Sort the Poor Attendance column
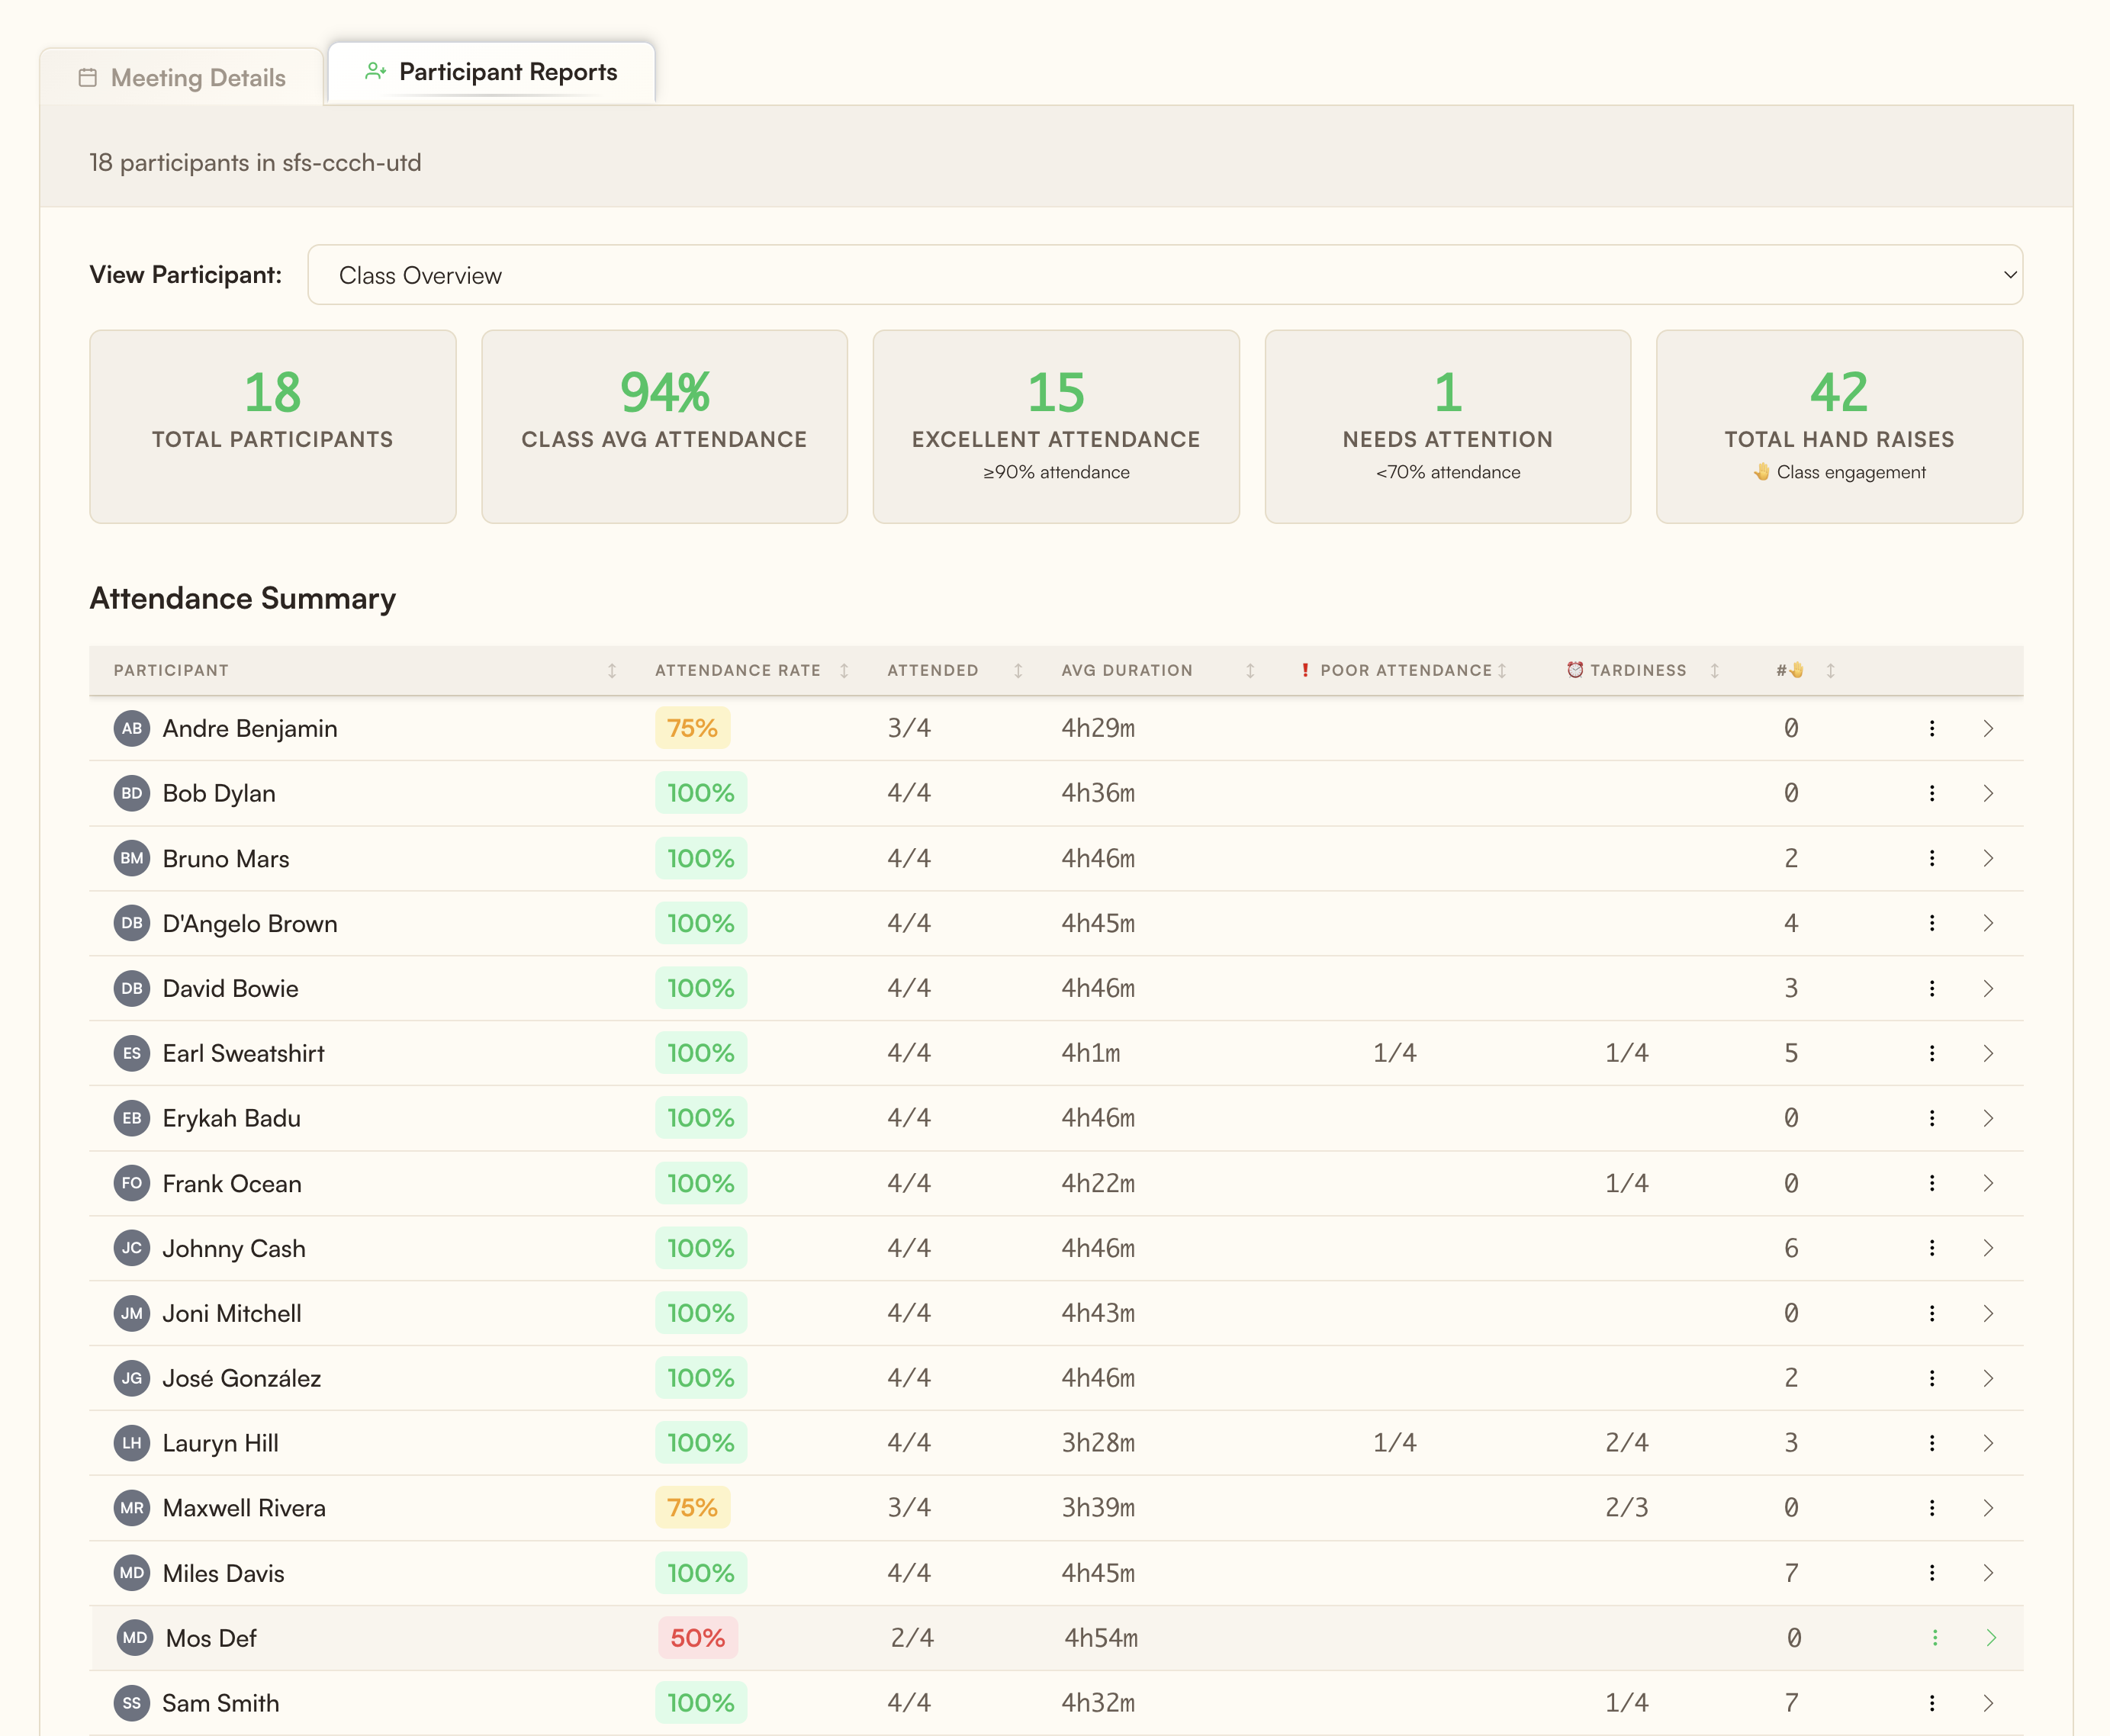Screen dimensions: 2110x1736 click(1502, 671)
